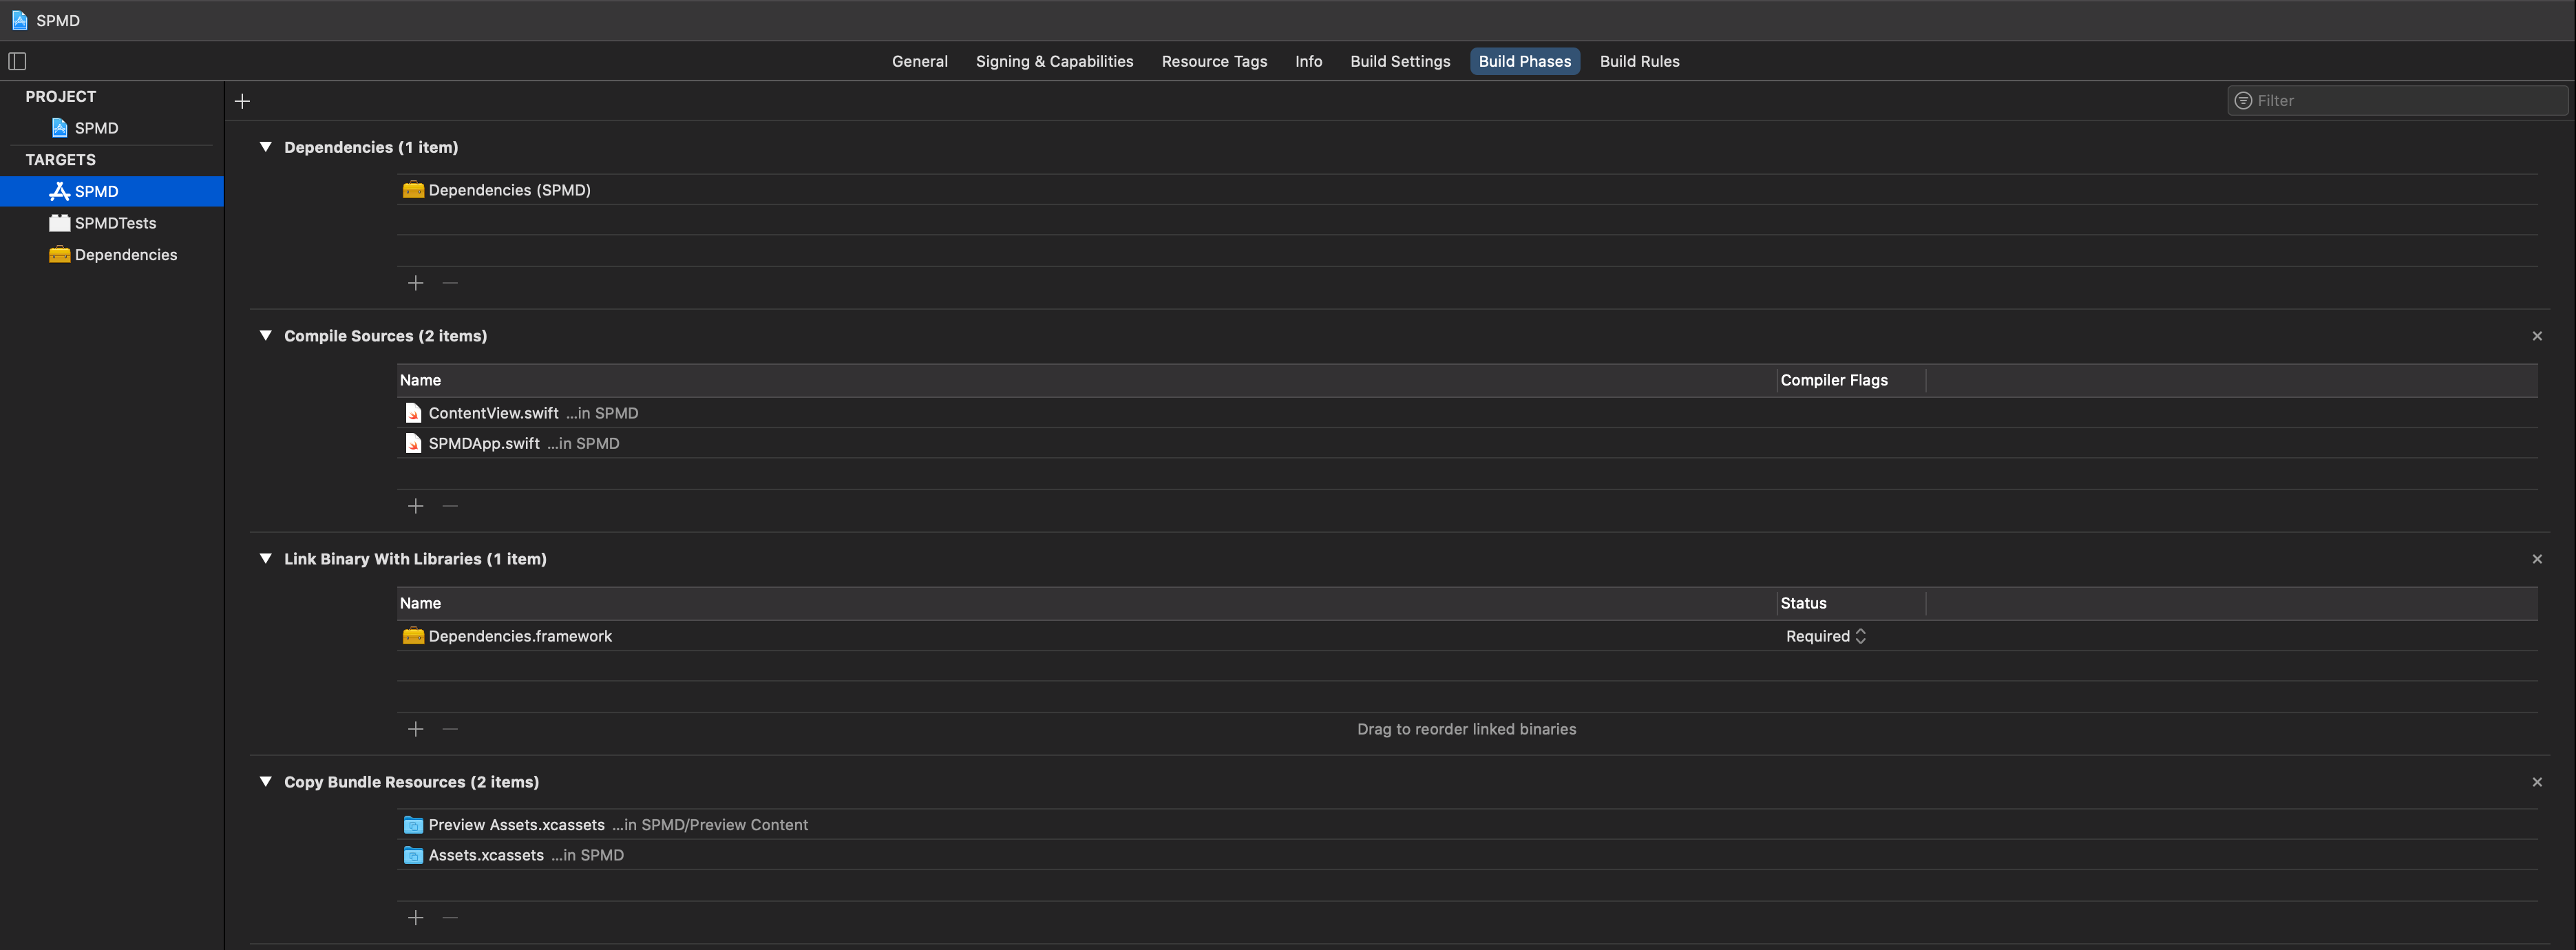The width and height of the screenshot is (2576, 950).
Task: Open the Required status popup for Dependencies.framework
Action: (1825, 636)
